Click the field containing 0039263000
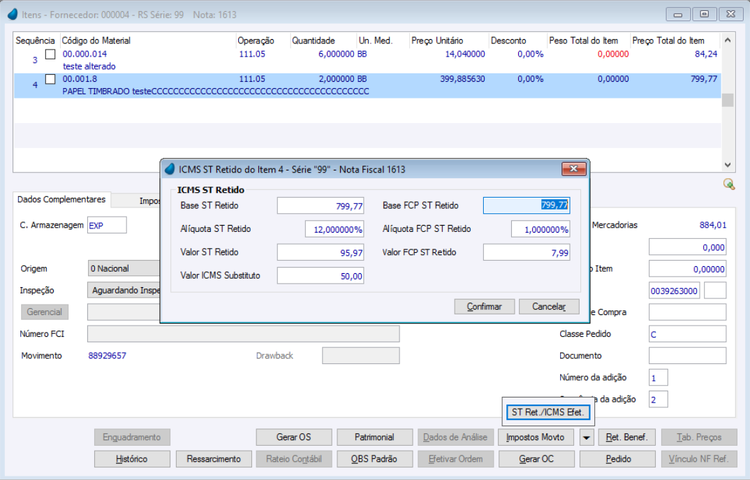The height and width of the screenshot is (480, 750). click(674, 290)
